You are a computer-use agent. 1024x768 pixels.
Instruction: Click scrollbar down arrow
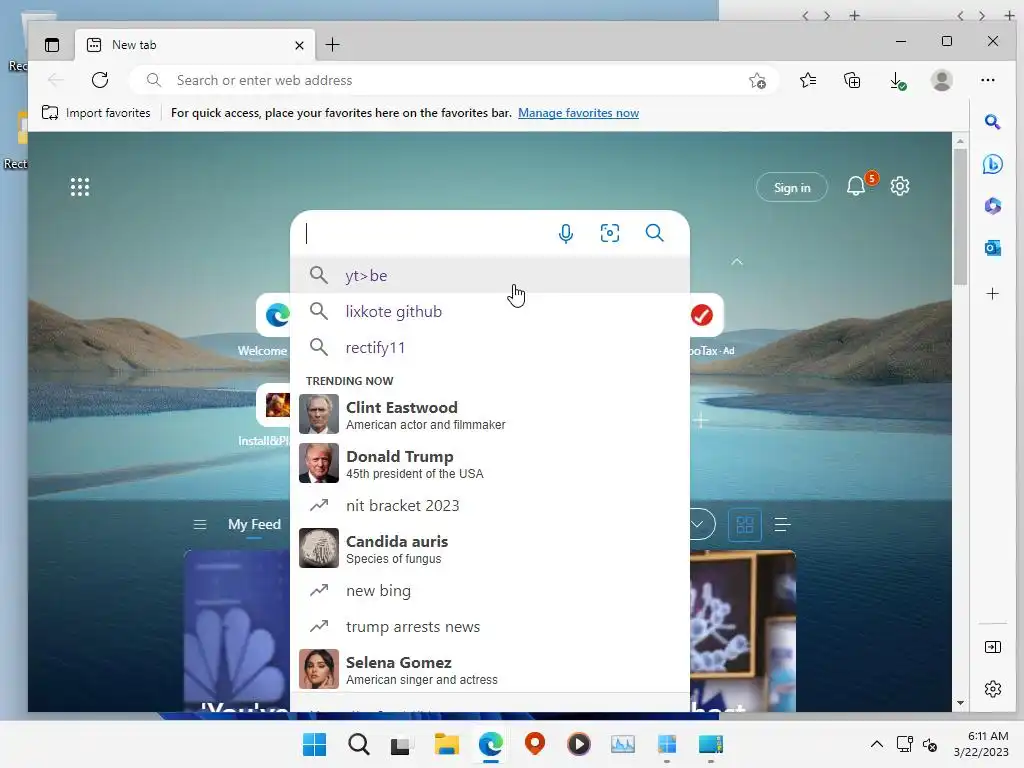tap(960, 703)
